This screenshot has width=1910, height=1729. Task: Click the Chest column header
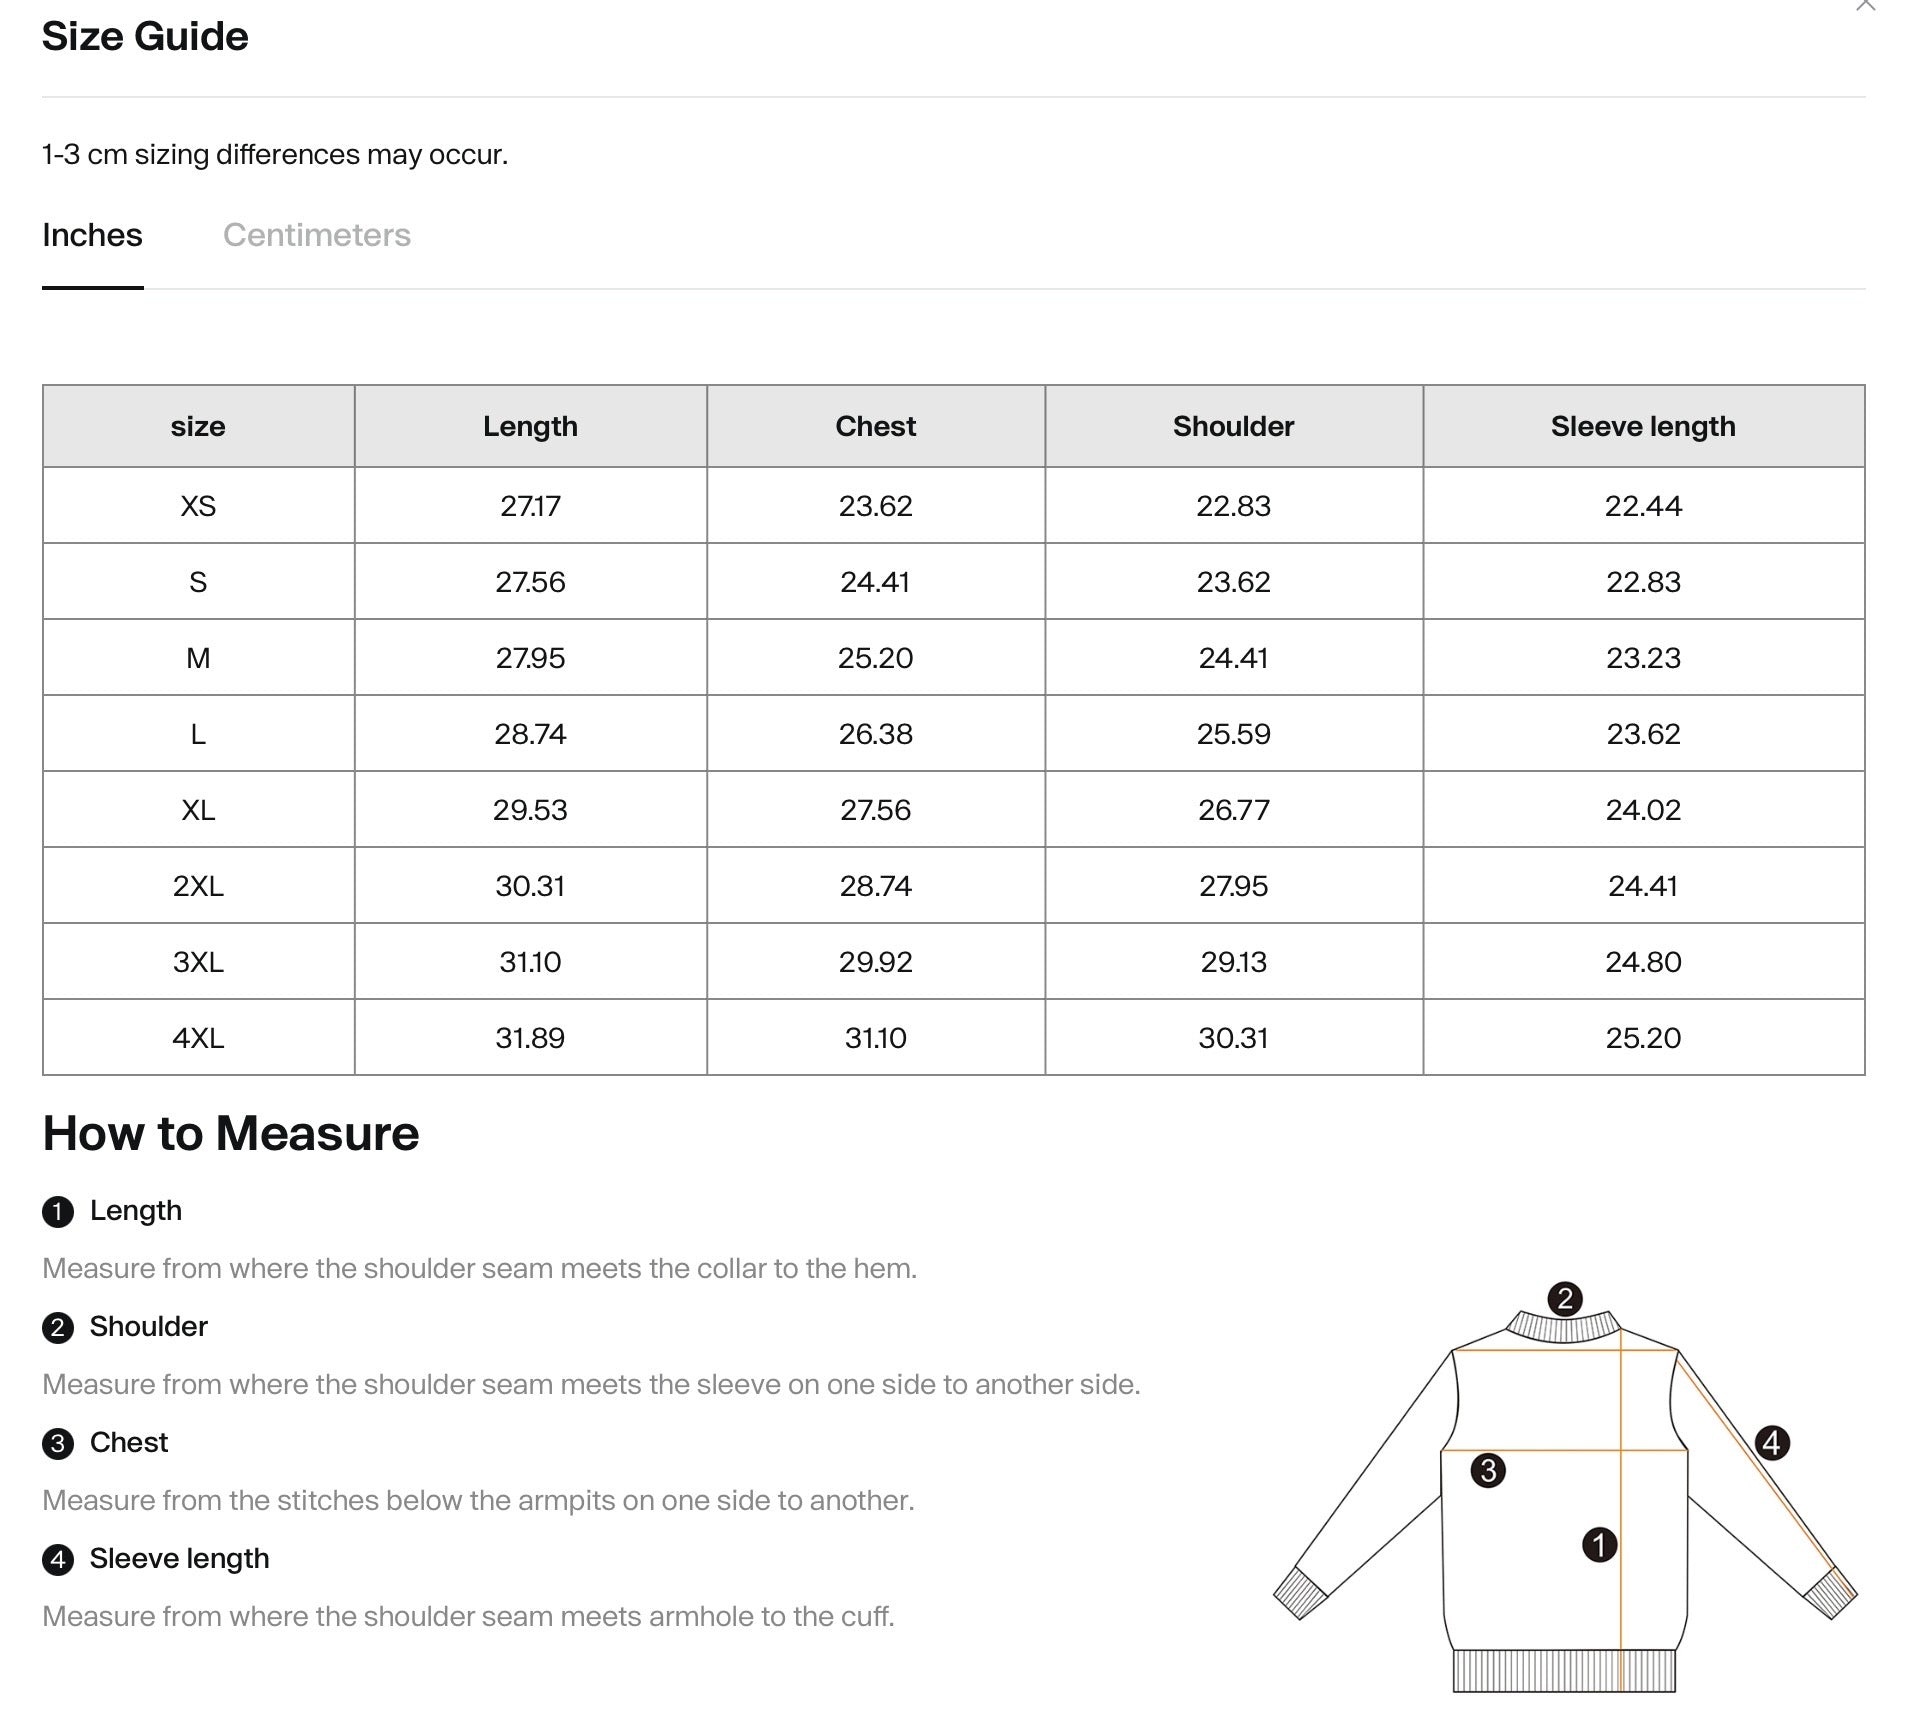[x=875, y=426]
